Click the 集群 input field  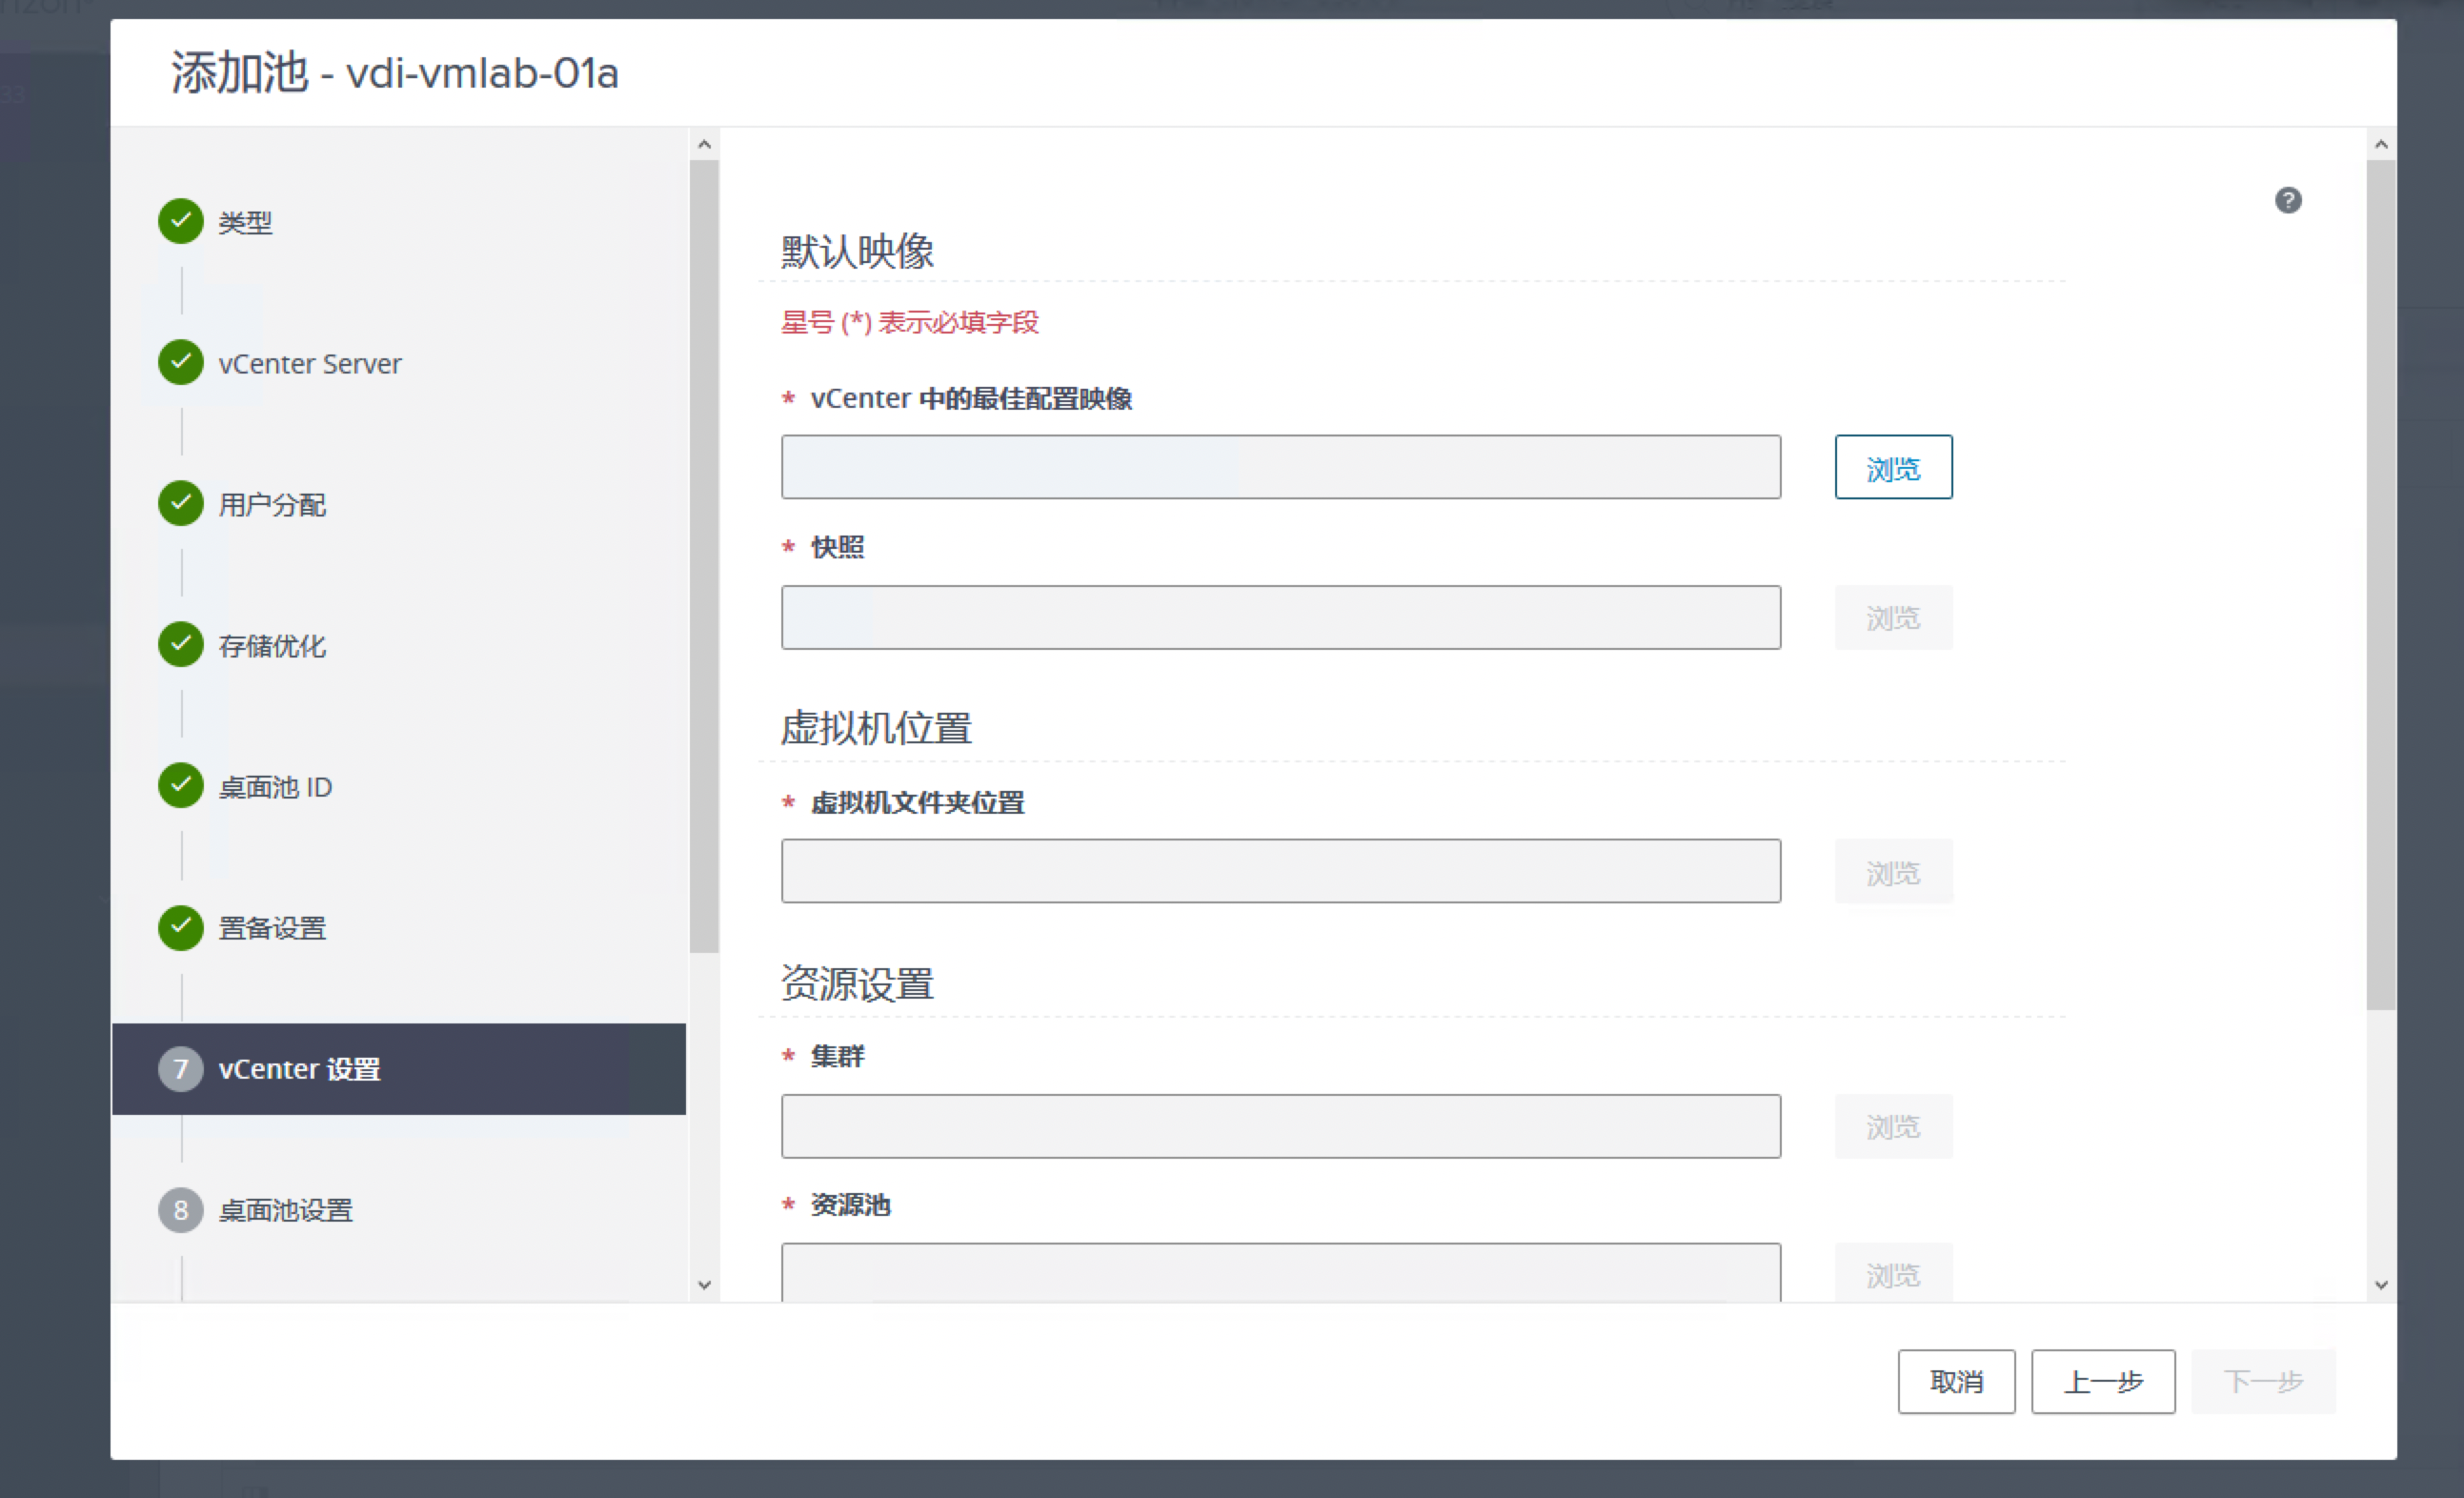pyautogui.click(x=1280, y=1126)
